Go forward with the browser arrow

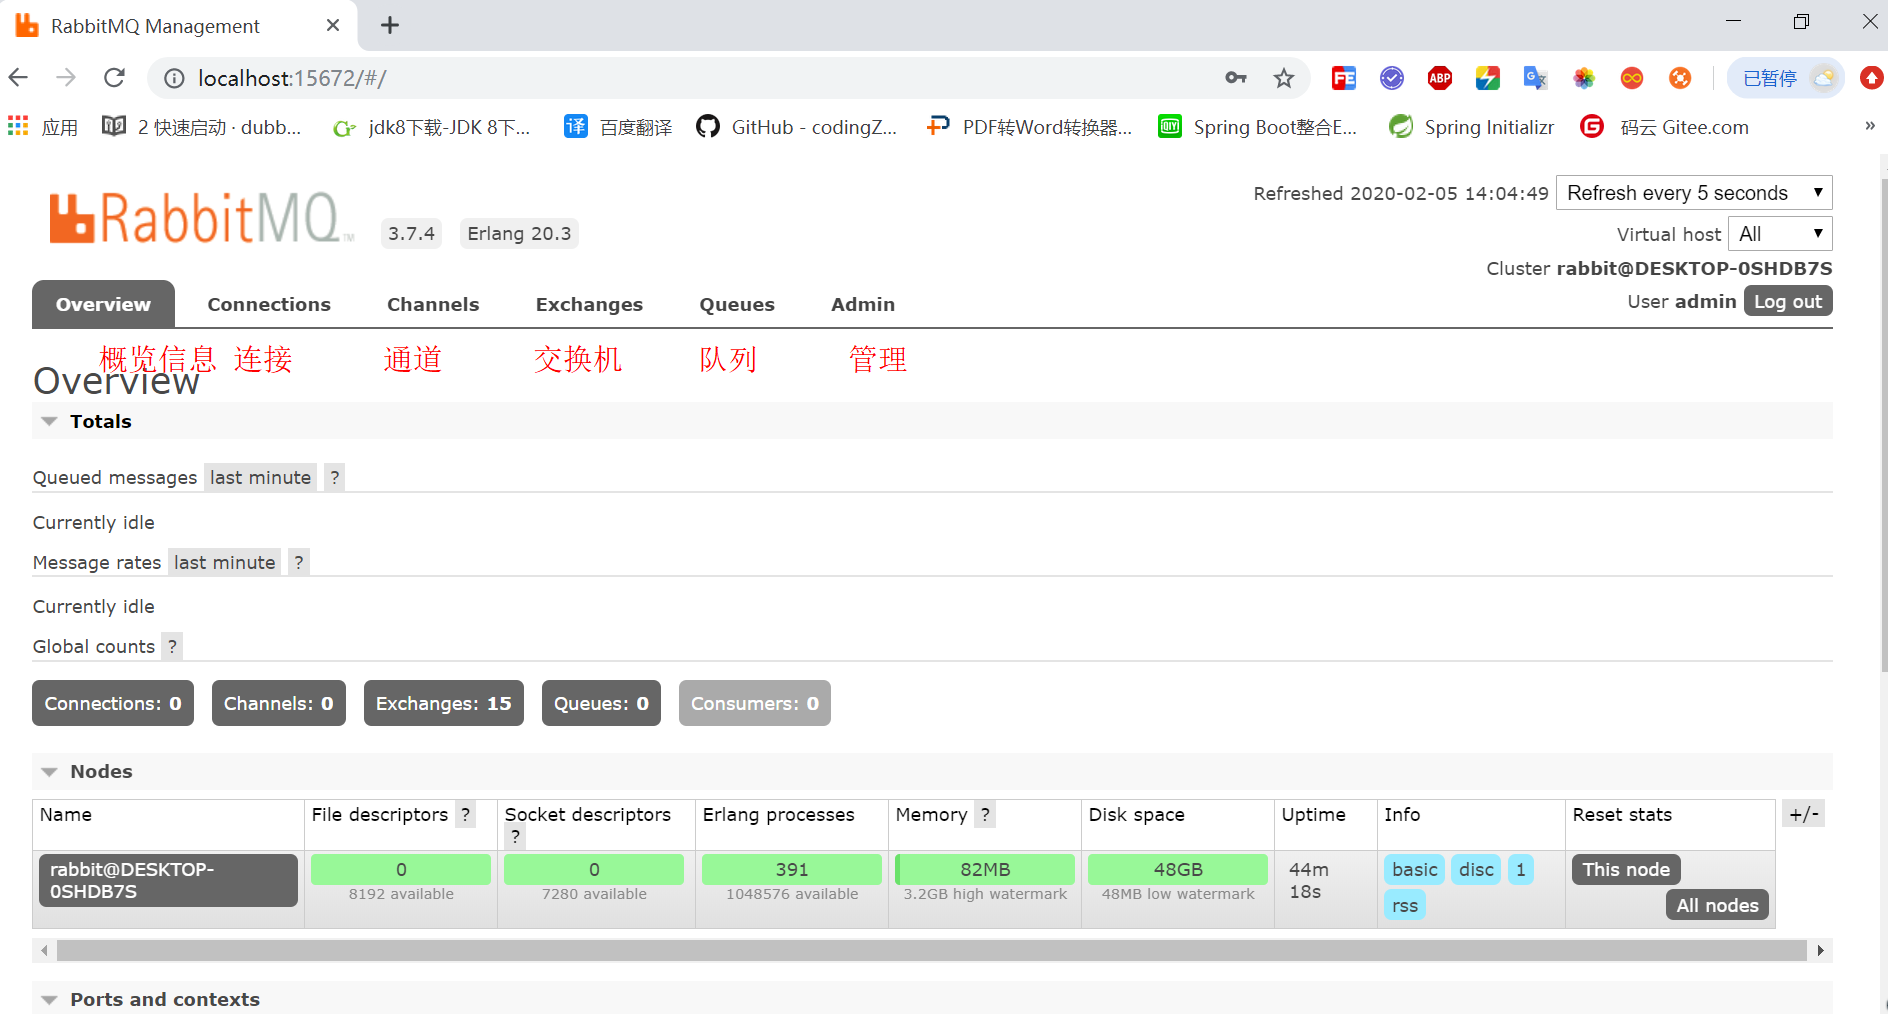coord(66,78)
